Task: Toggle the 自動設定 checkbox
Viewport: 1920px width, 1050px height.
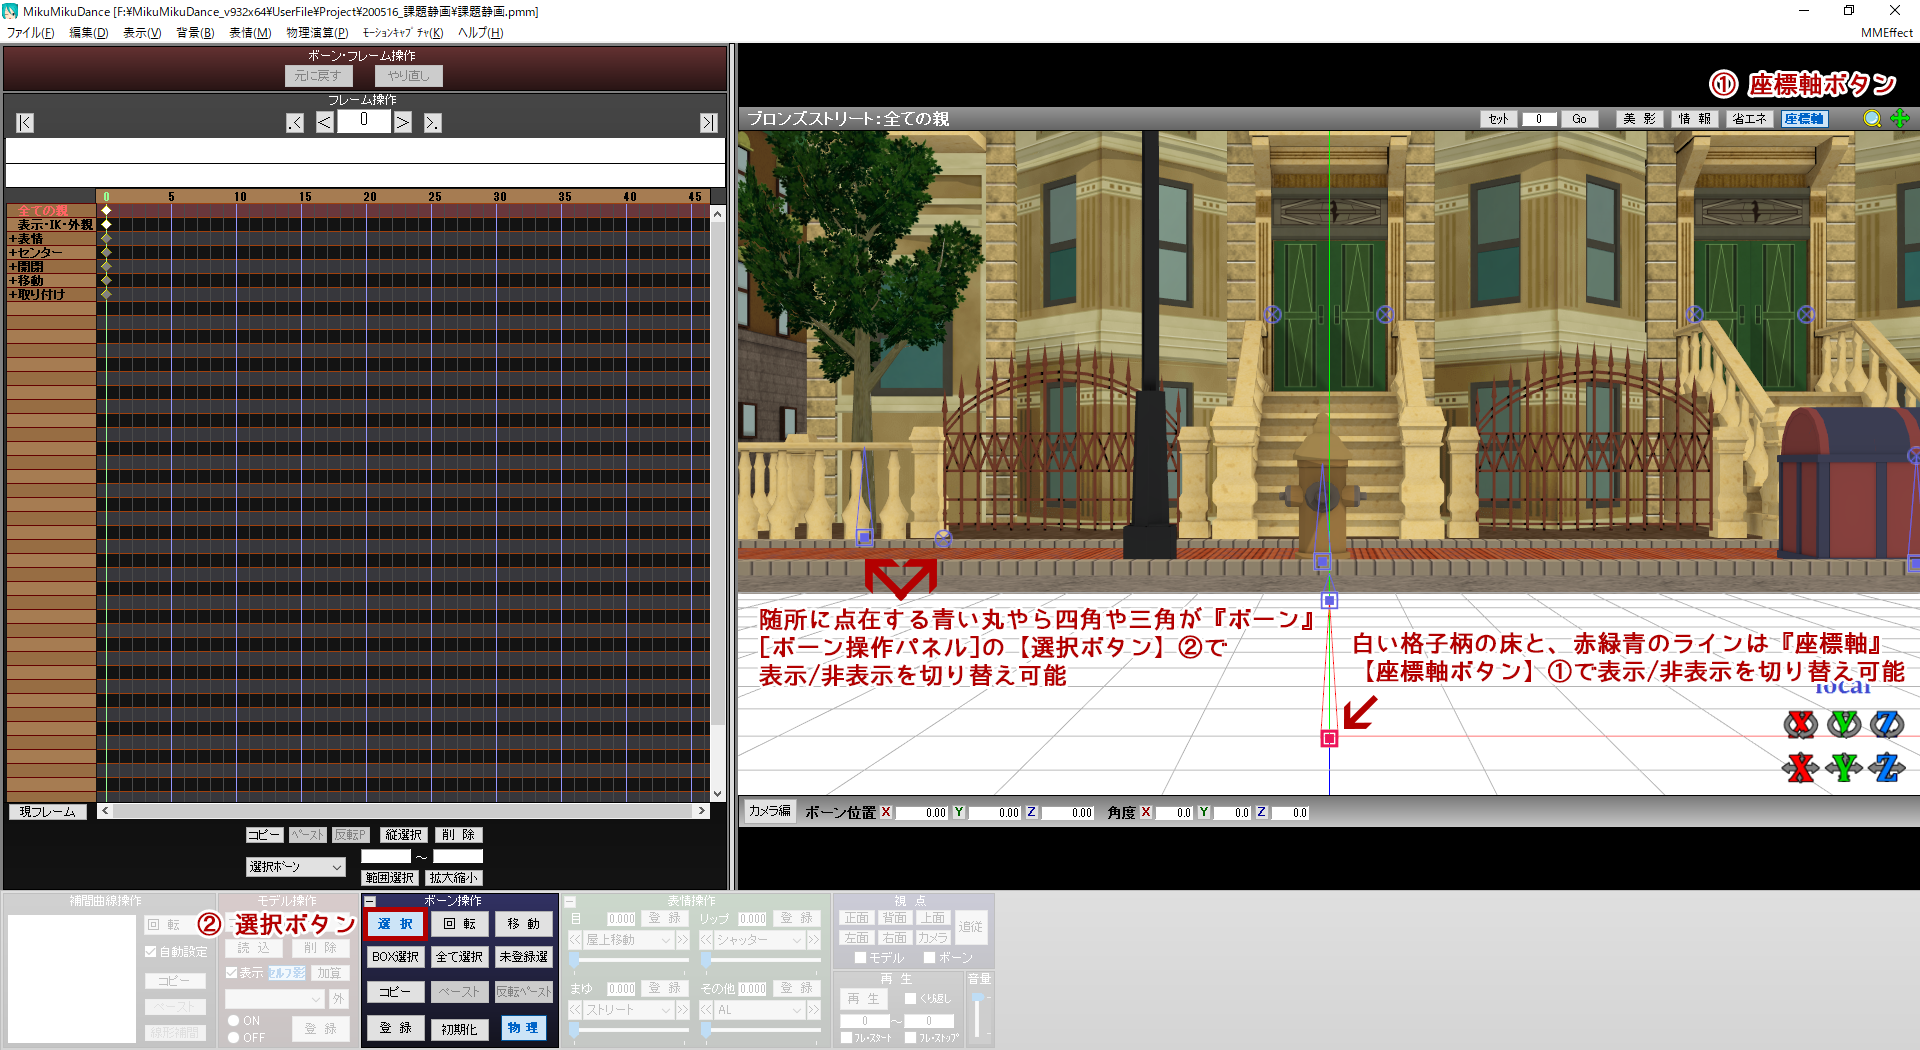Action: (151, 952)
